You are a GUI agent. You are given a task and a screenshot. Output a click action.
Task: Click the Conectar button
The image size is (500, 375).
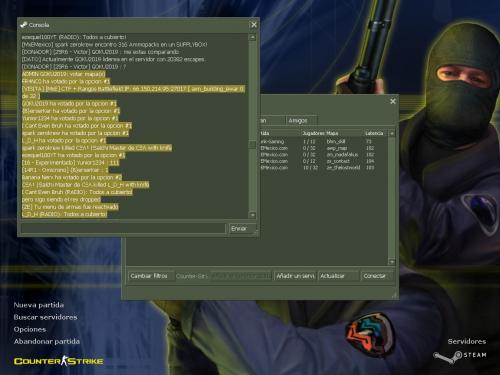[x=375, y=276]
